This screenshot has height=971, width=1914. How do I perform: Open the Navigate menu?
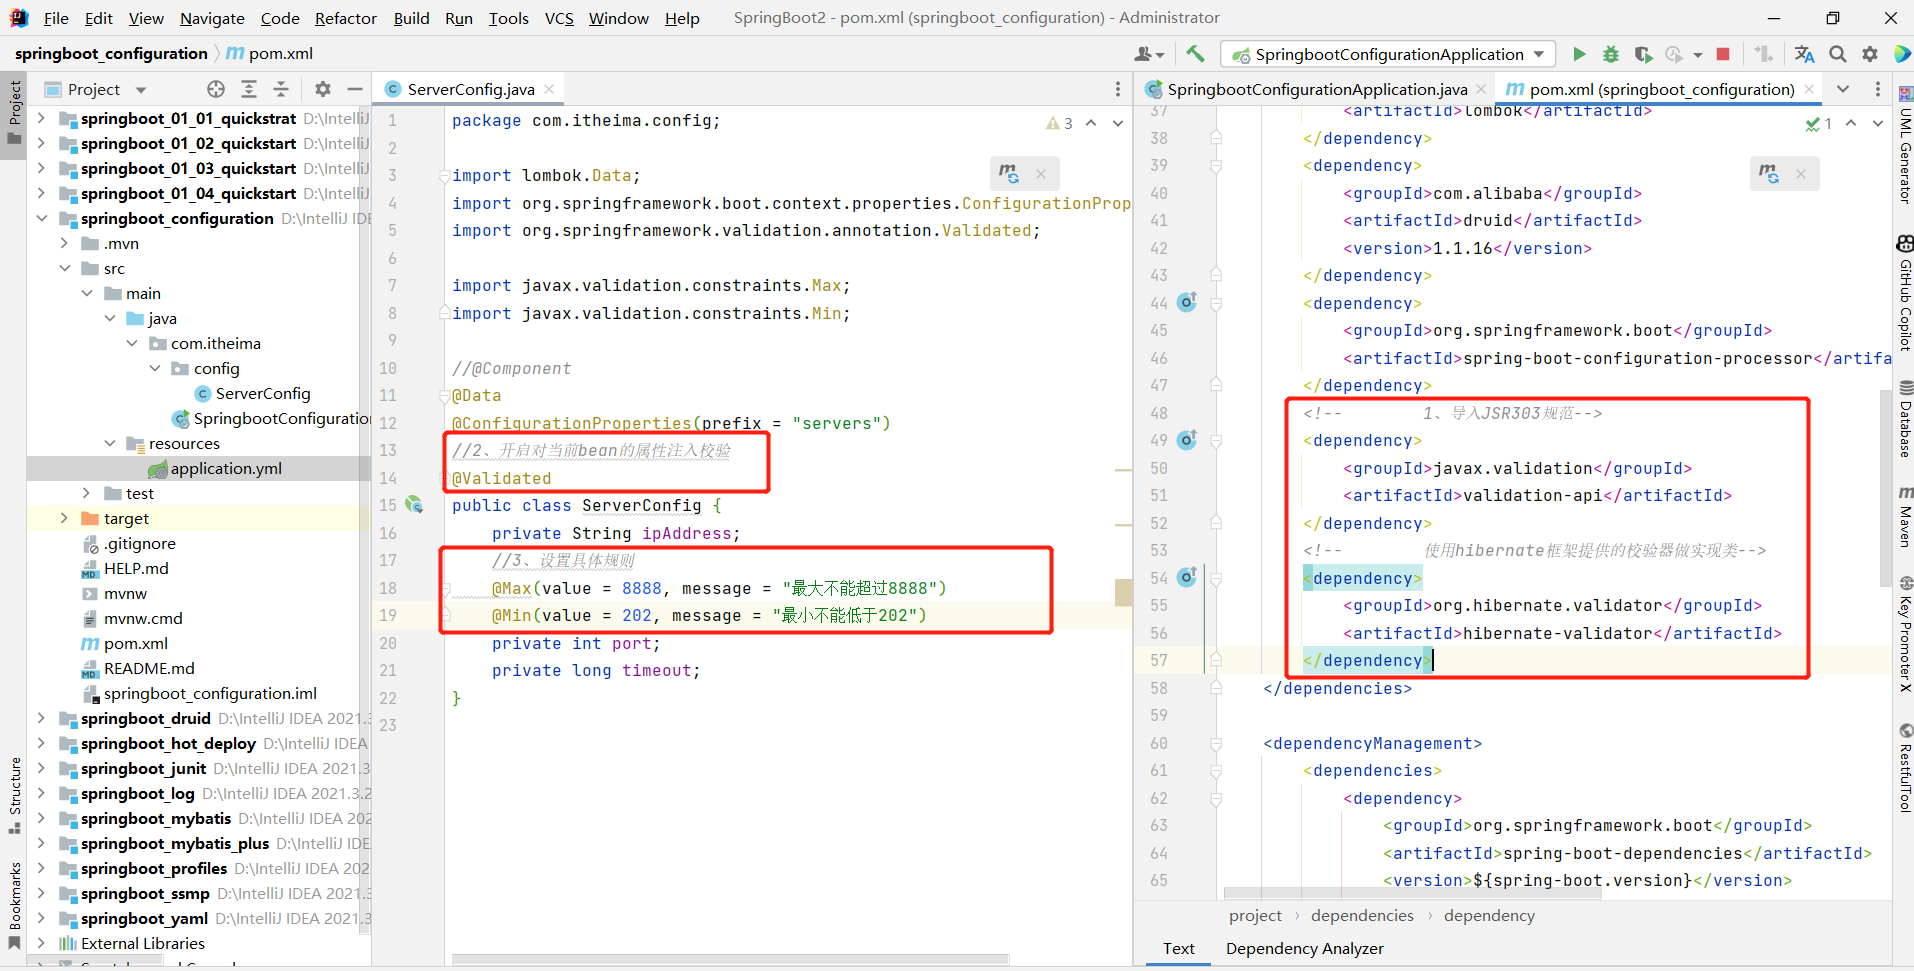coord(212,18)
